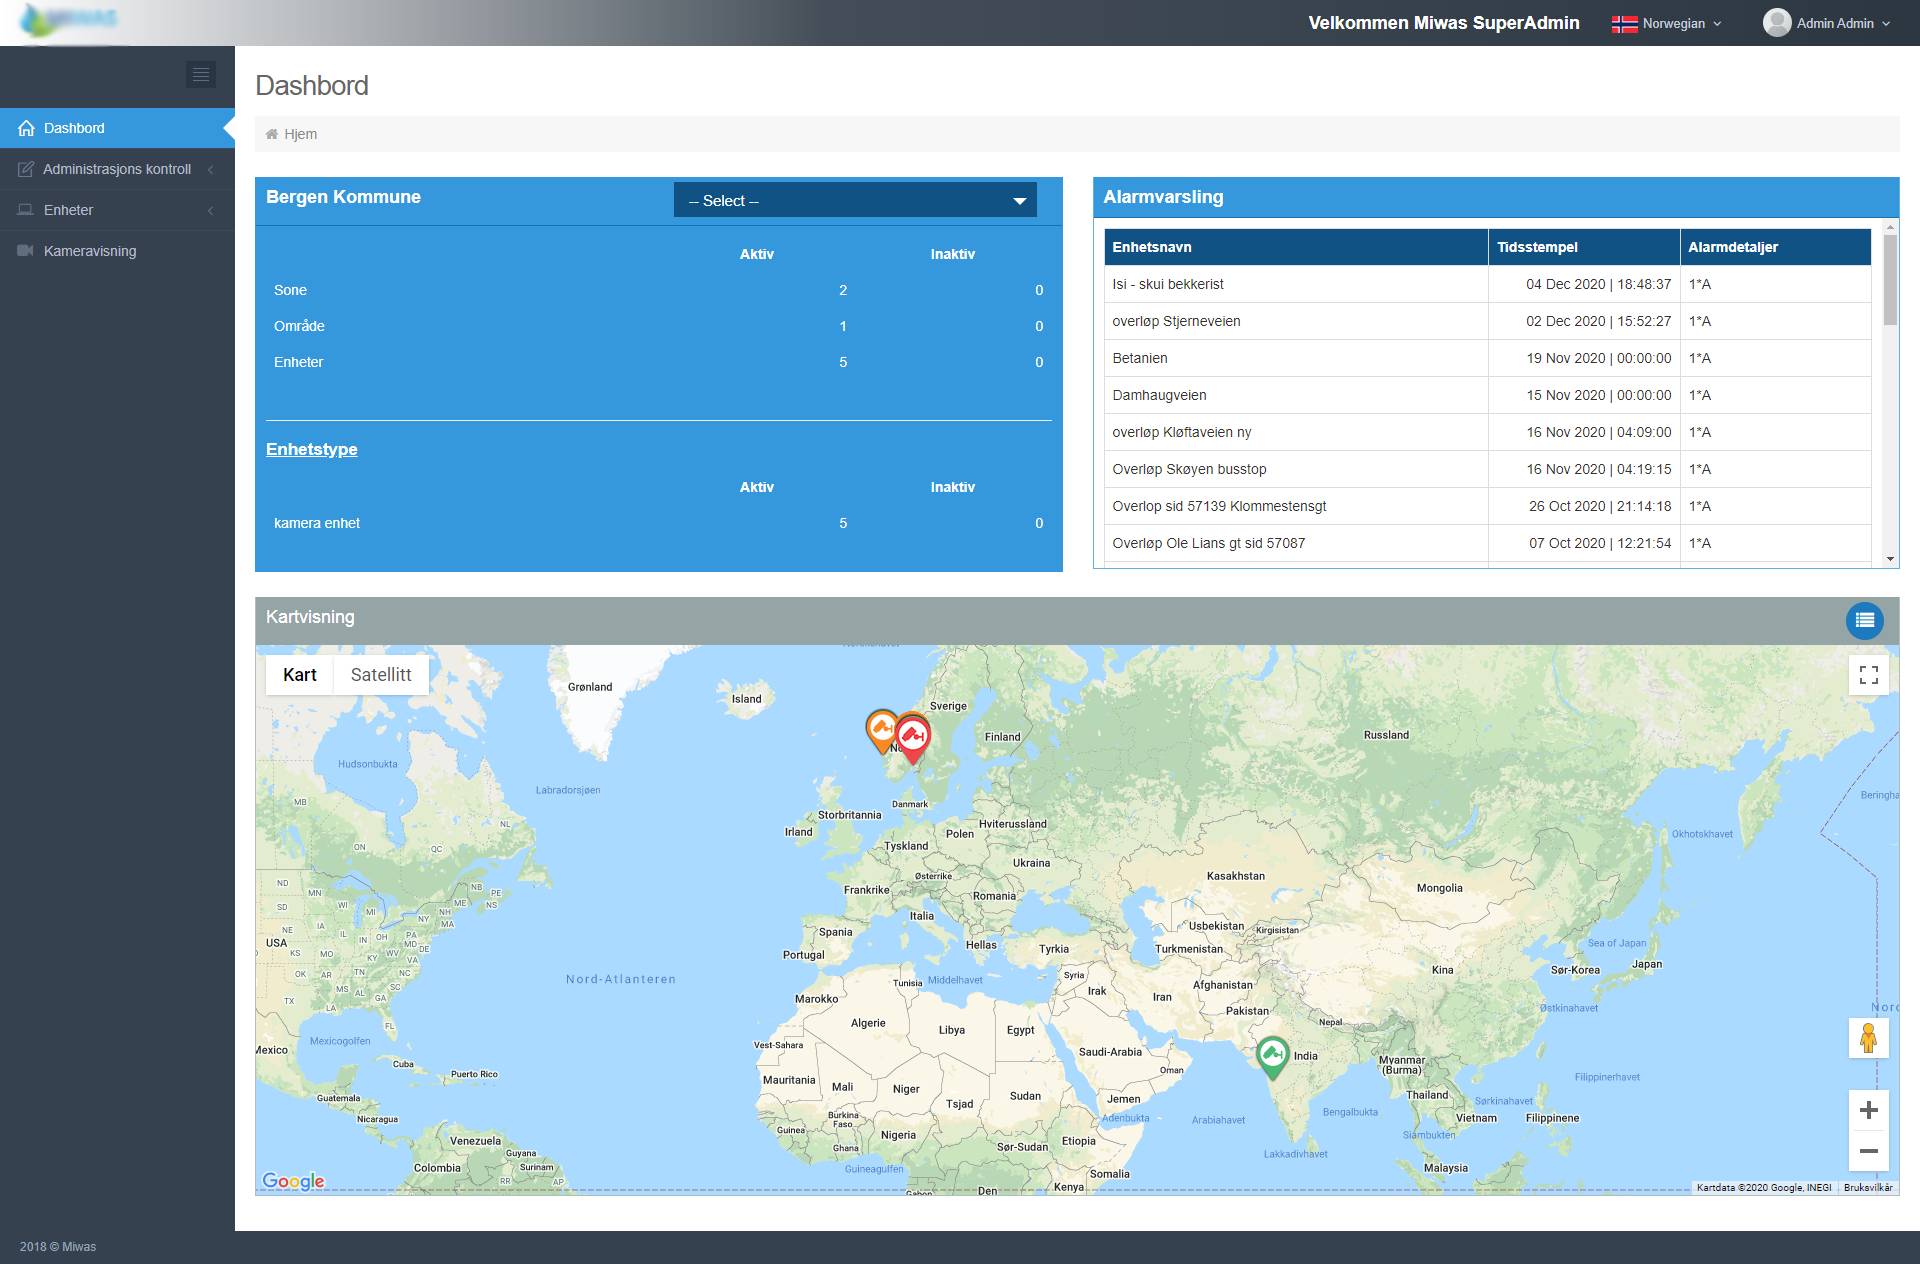Click the Alarmvarsling table scrollbar down arrow
The width and height of the screenshot is (1920, 1264).
point(1889,559)
